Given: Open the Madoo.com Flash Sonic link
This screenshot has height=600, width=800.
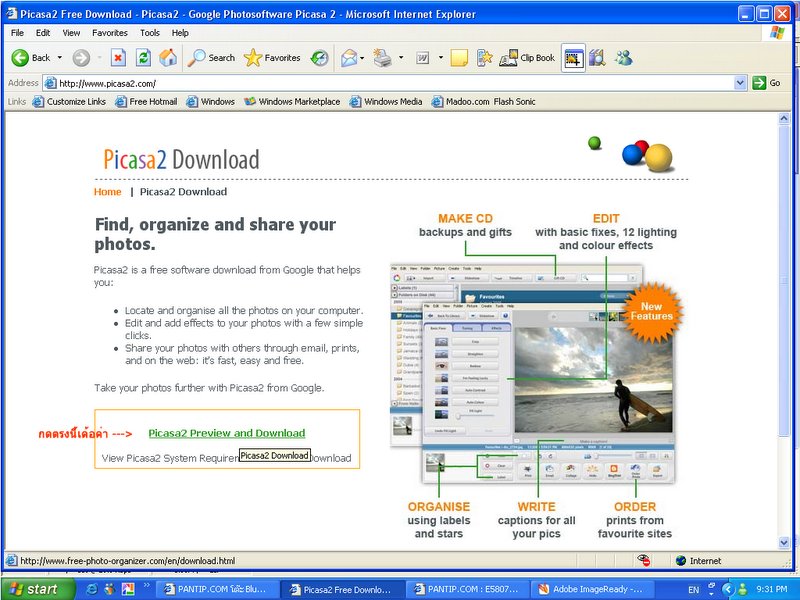Looking at the screenshot, I should point(484,102).
